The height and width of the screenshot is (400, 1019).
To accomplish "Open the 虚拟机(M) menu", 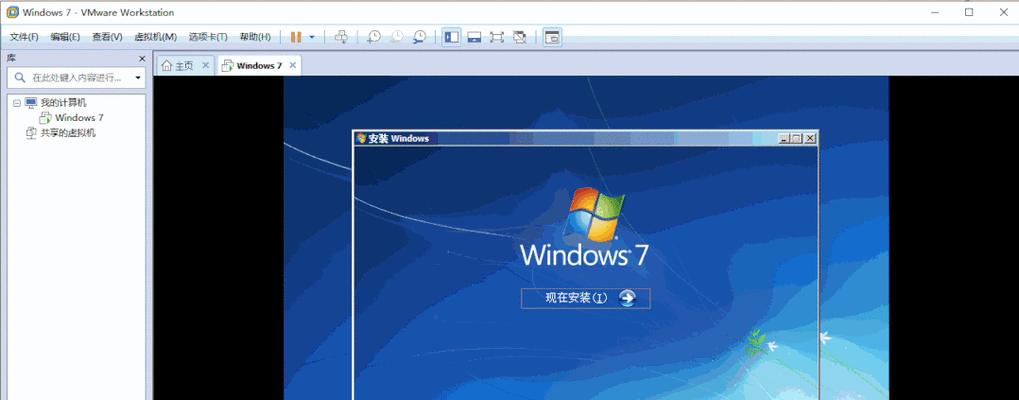I will (x=155, y=37).
